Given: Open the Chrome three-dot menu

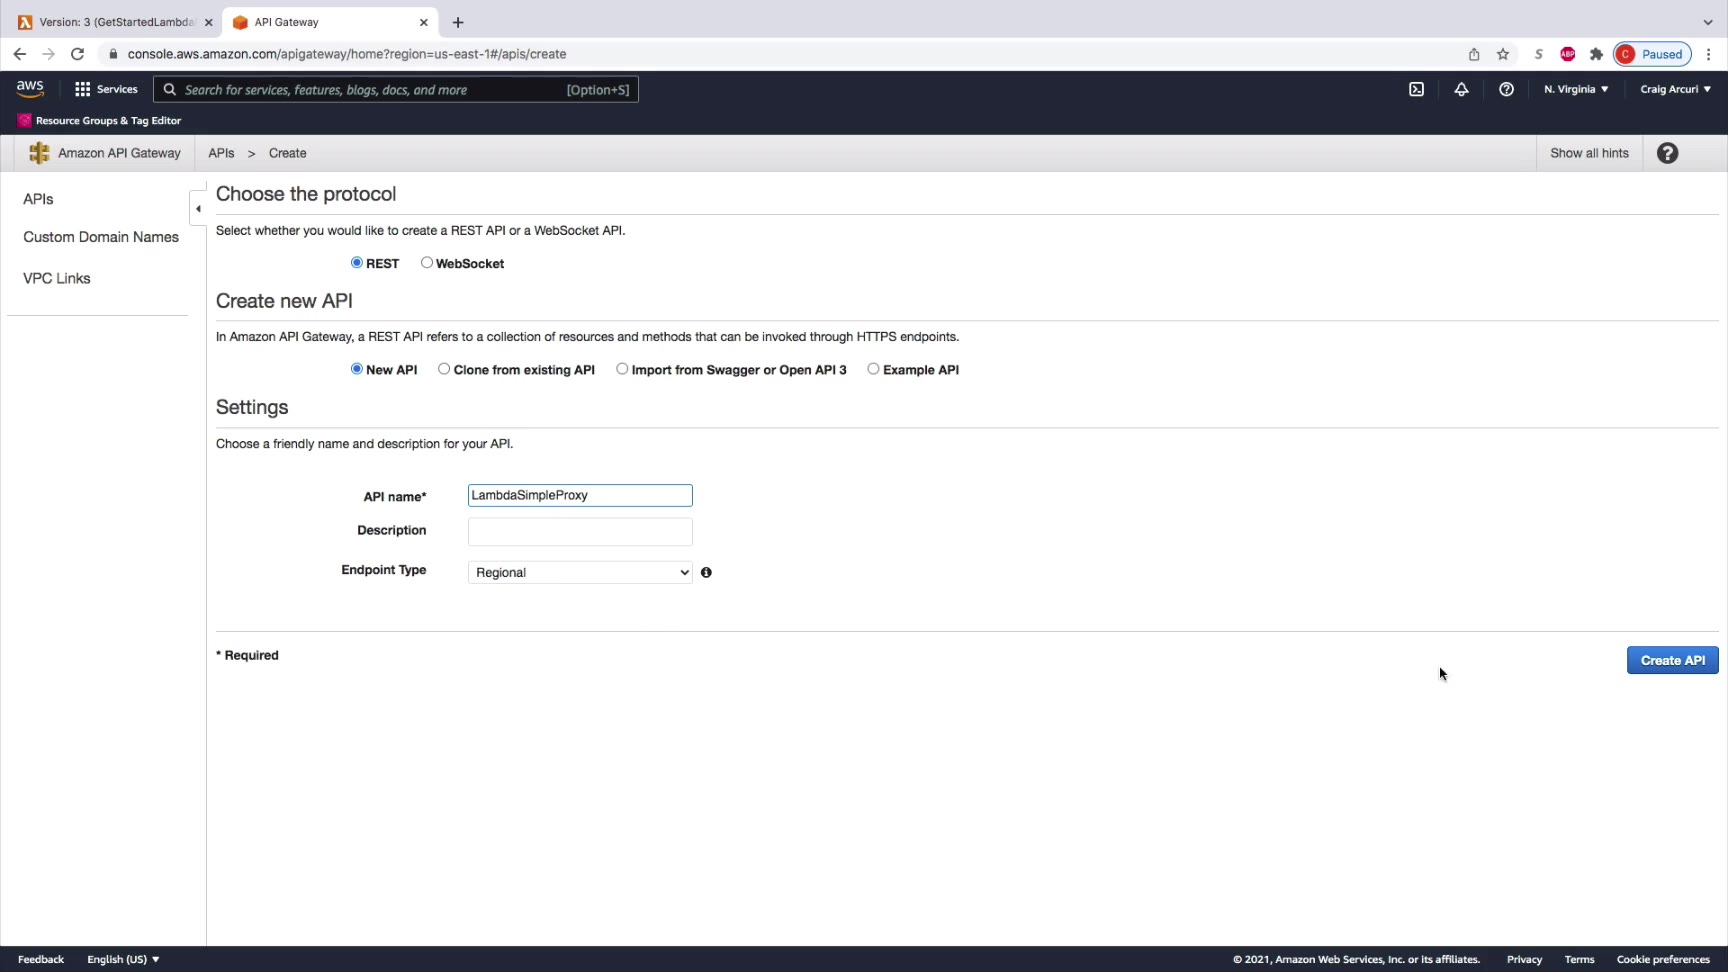Looking at the screenshot, I should (x=1708, y=54).
